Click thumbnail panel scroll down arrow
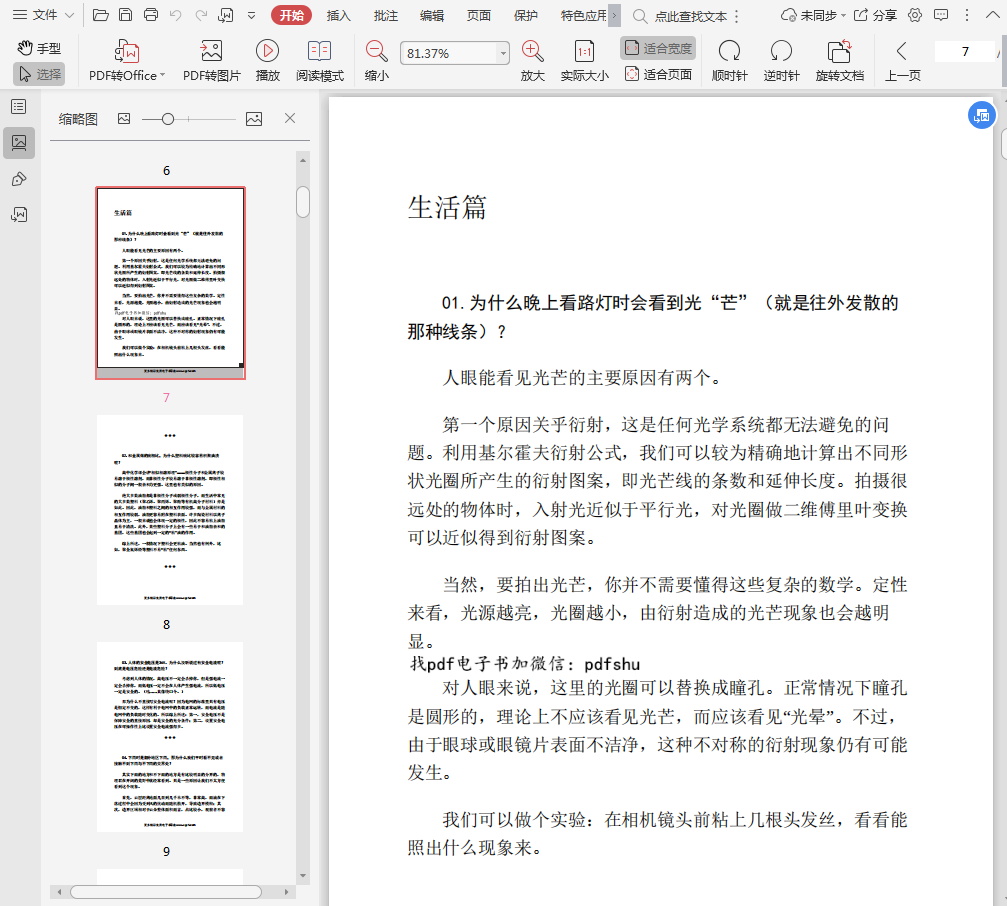 (x=302, y=876)
